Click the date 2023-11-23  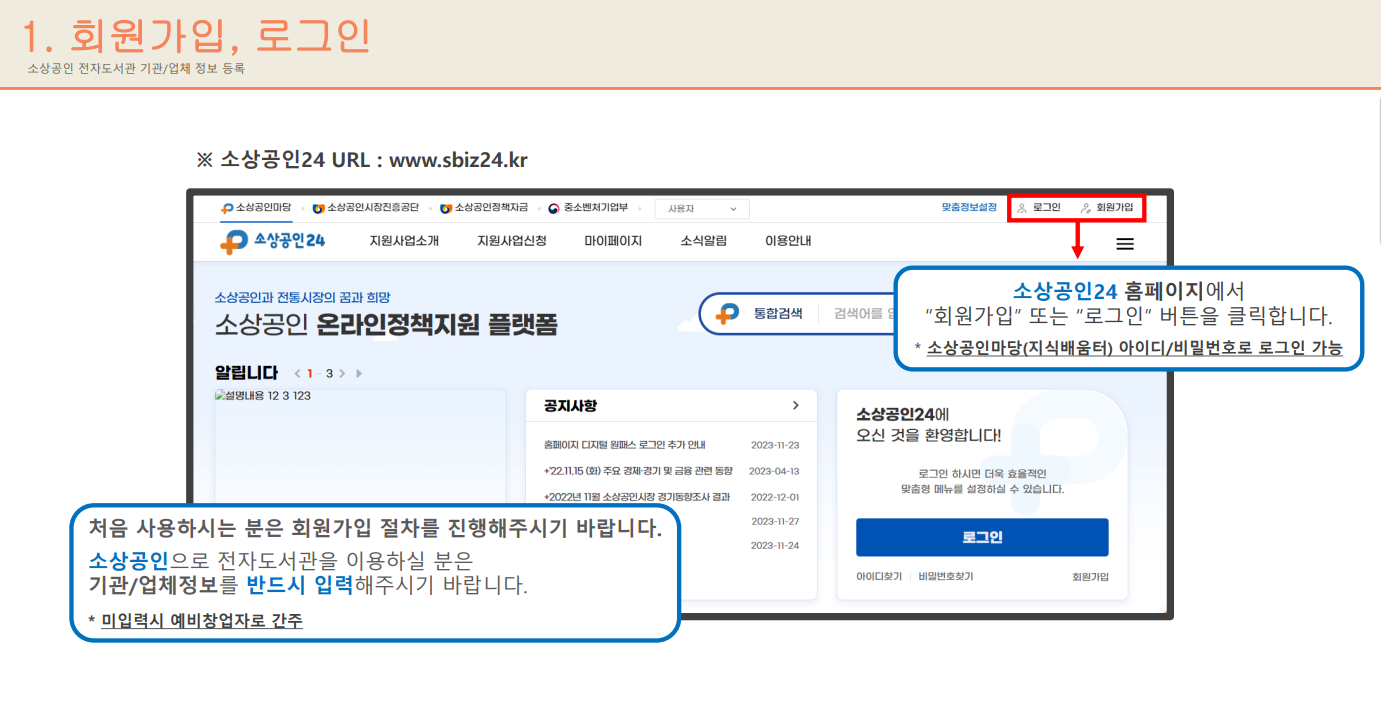(x=775, y=445)
